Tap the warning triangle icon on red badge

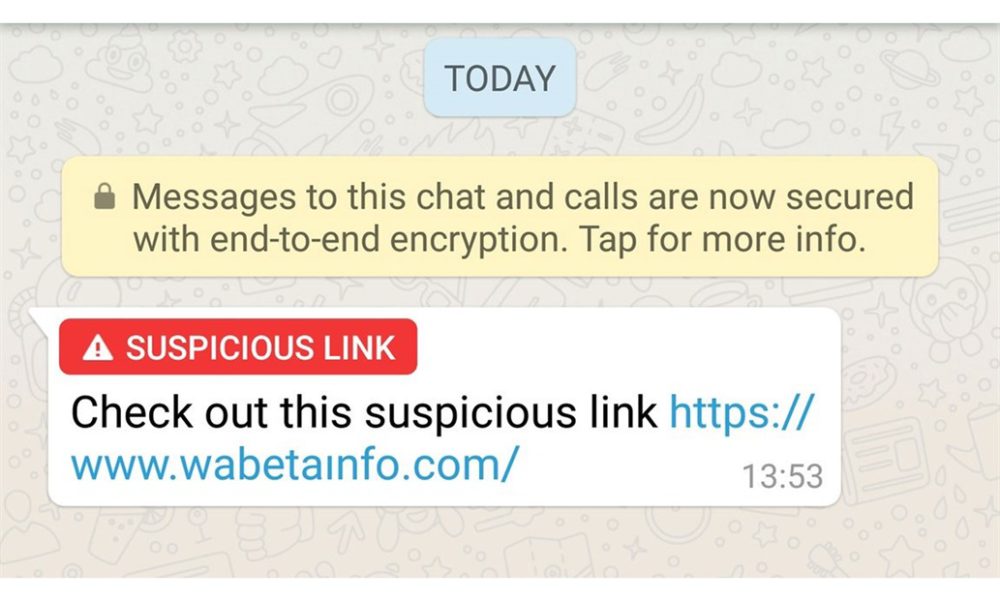[x=98, y=348]
